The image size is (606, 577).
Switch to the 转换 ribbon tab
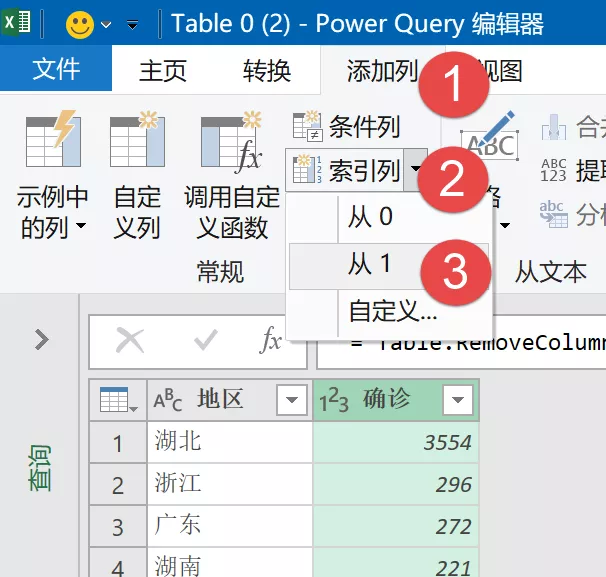[267, 70]
